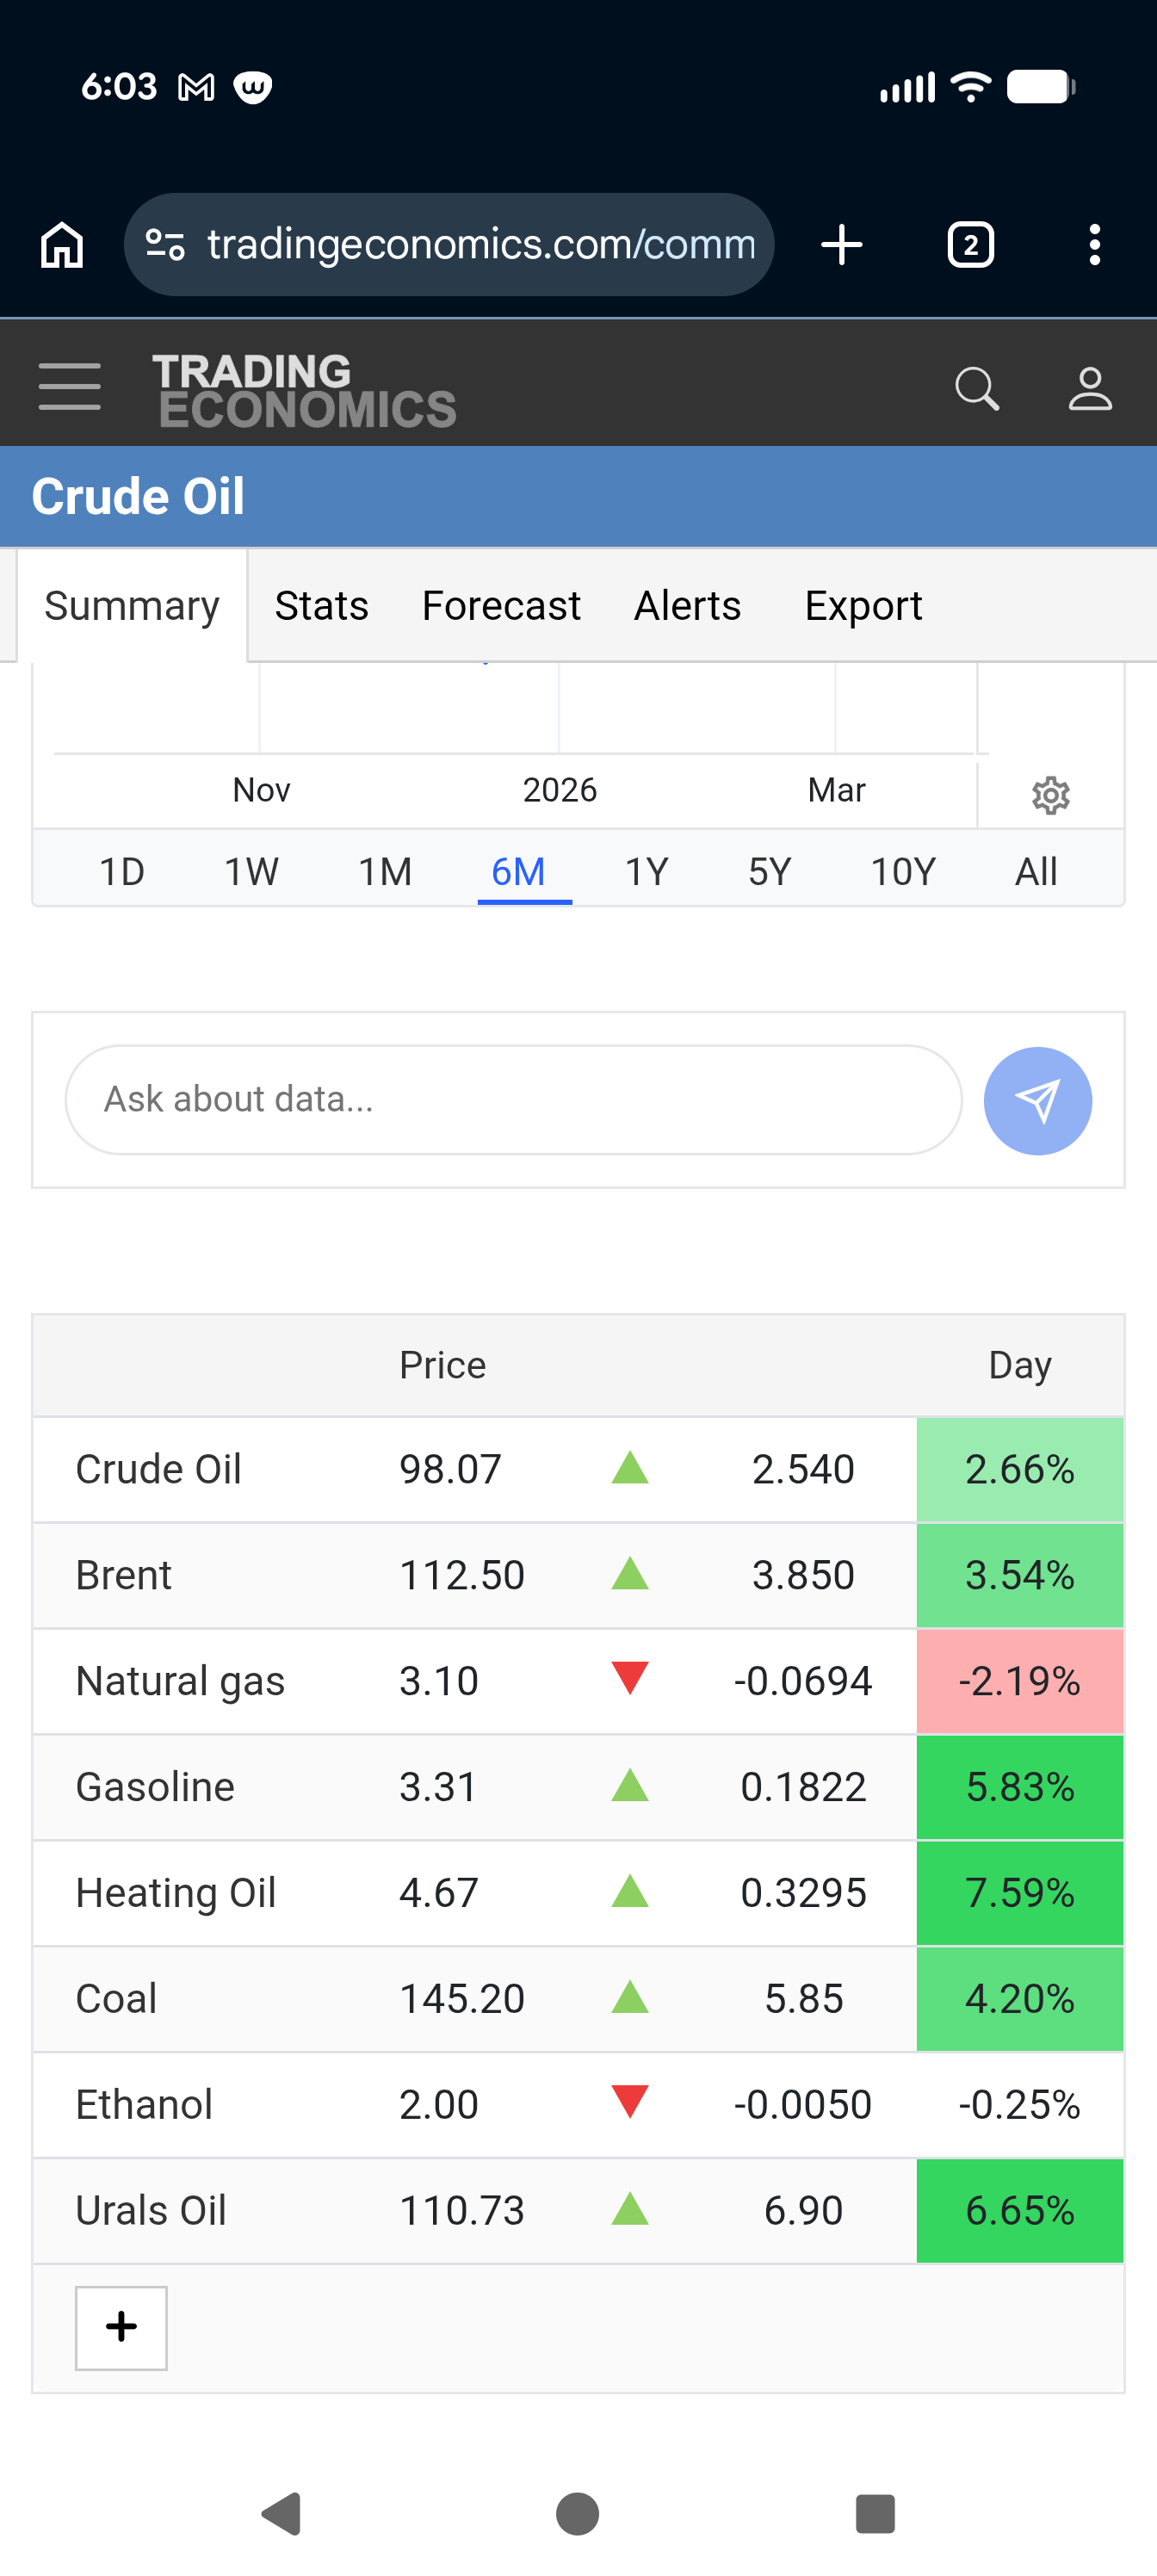Send the data question with paper-plane button
Viewport: 1157px width, 2576px height.
point(1037,1101)
